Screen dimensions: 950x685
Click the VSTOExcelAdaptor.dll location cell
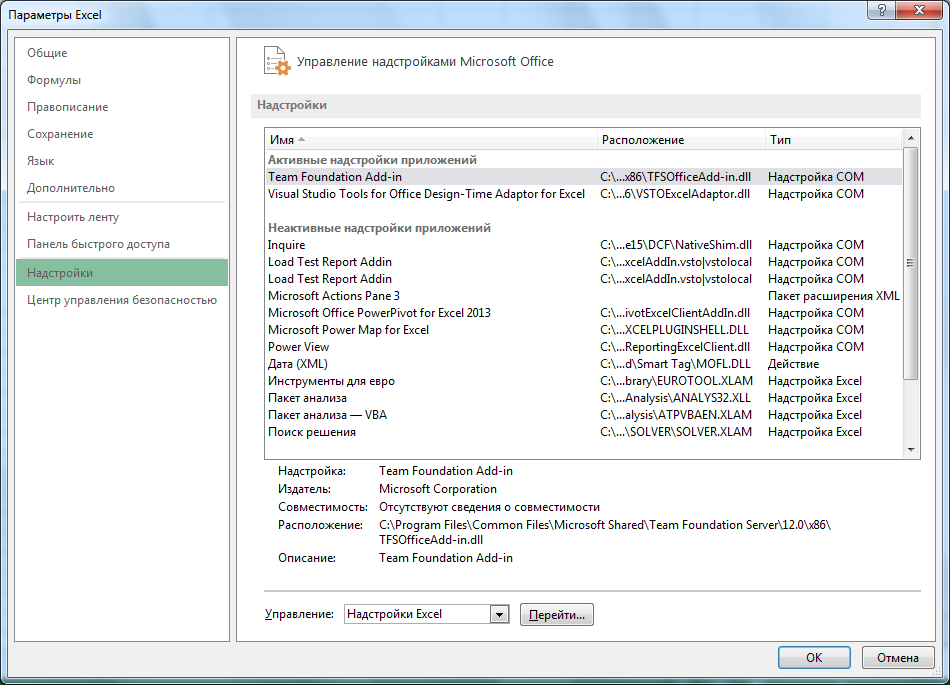(675, 194)
